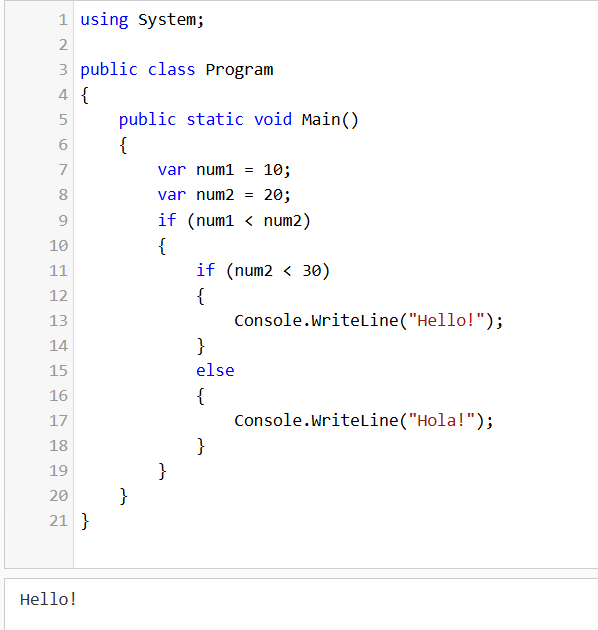Click 'num2 = 20;' declaration on line 8

pyautogui.click(x=243, y=195)
